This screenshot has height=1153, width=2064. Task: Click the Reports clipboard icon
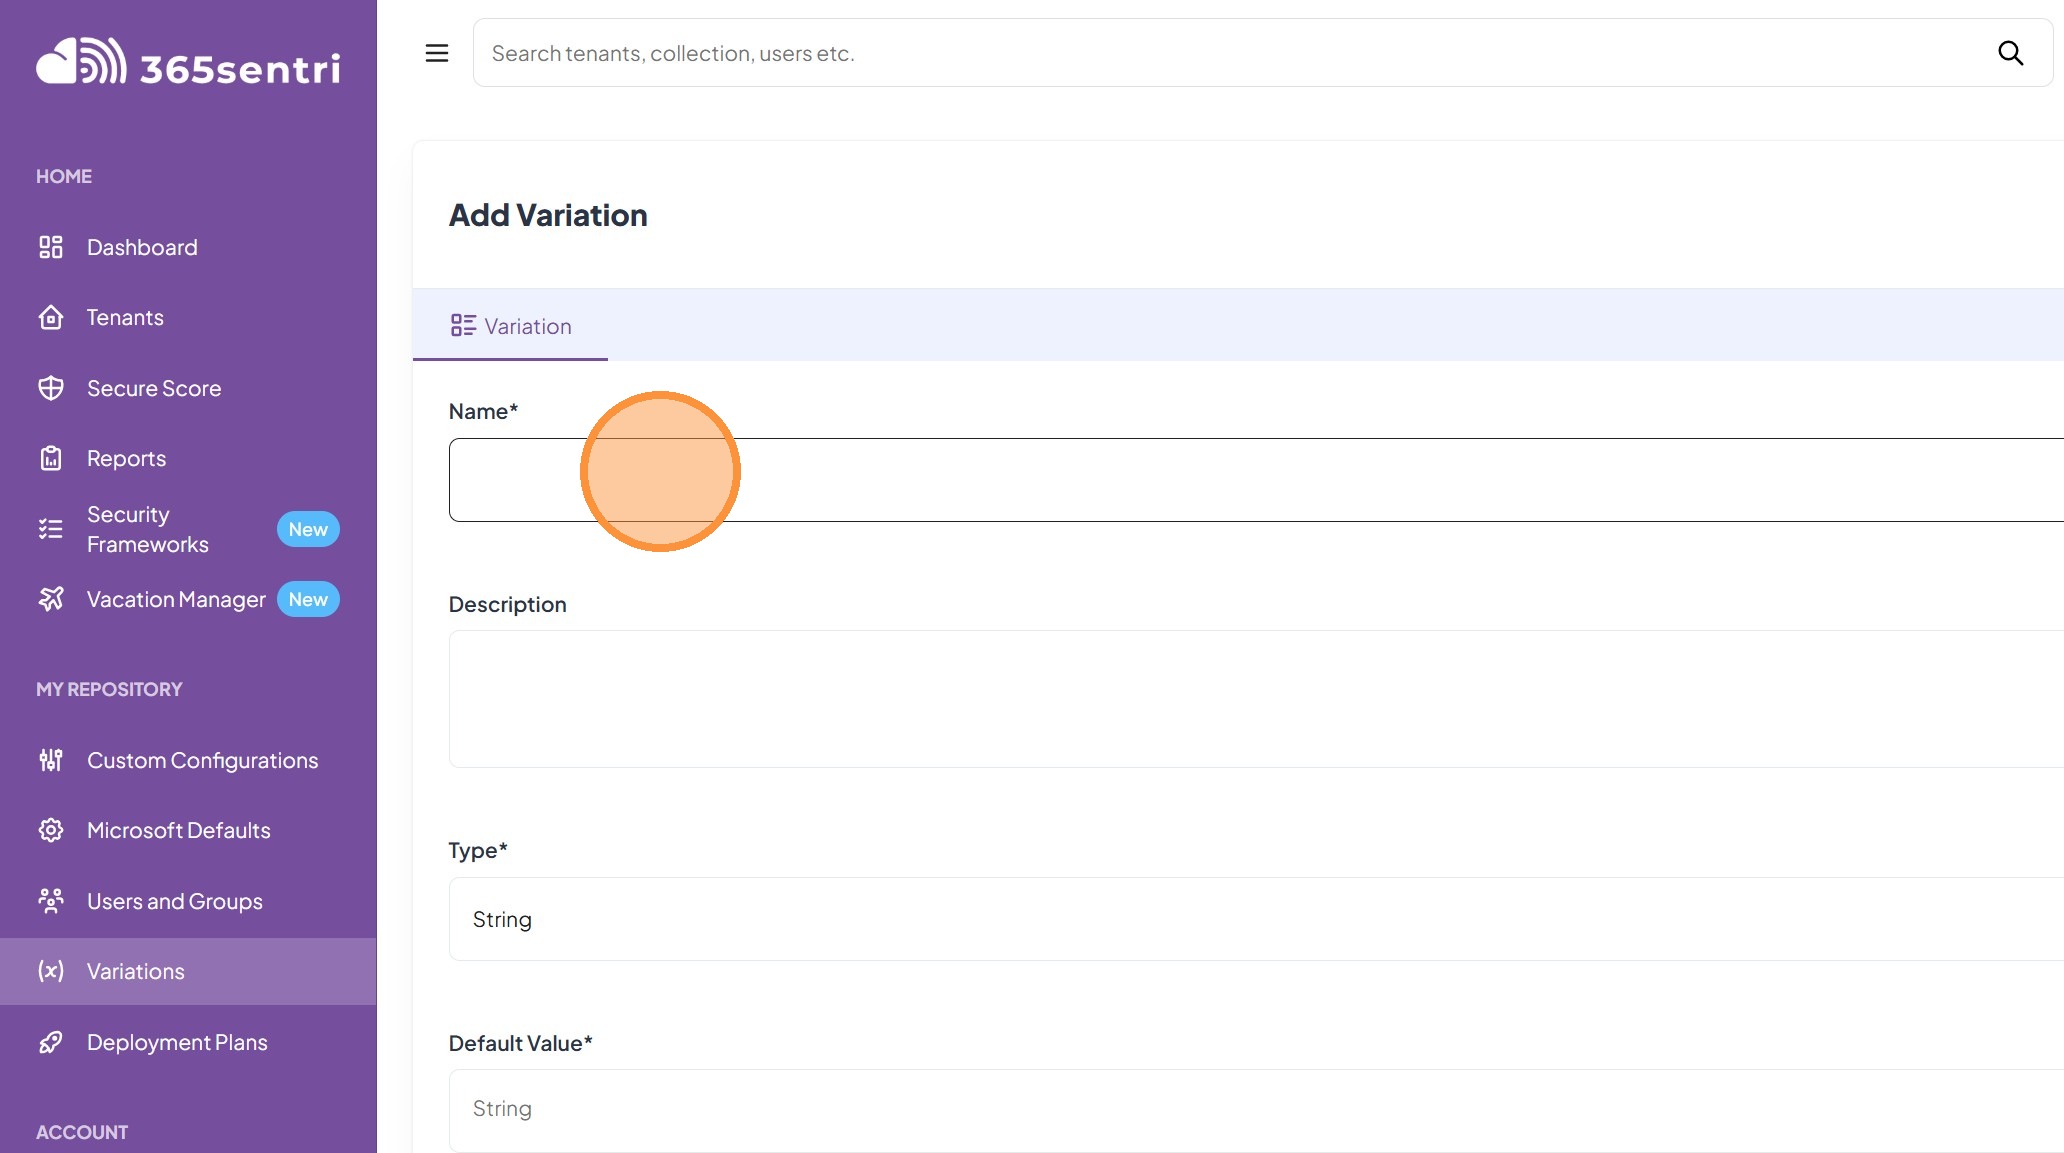pos(51,458)
